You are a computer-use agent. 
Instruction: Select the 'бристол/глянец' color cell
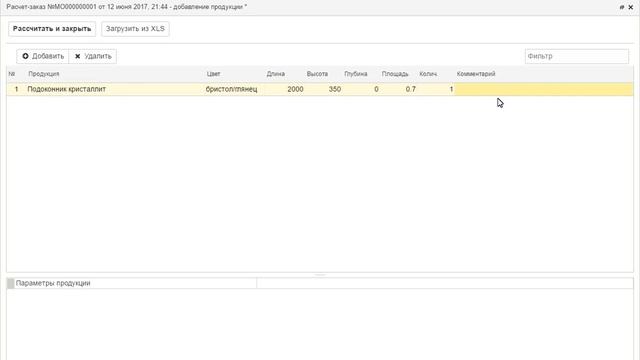[234, 89]
